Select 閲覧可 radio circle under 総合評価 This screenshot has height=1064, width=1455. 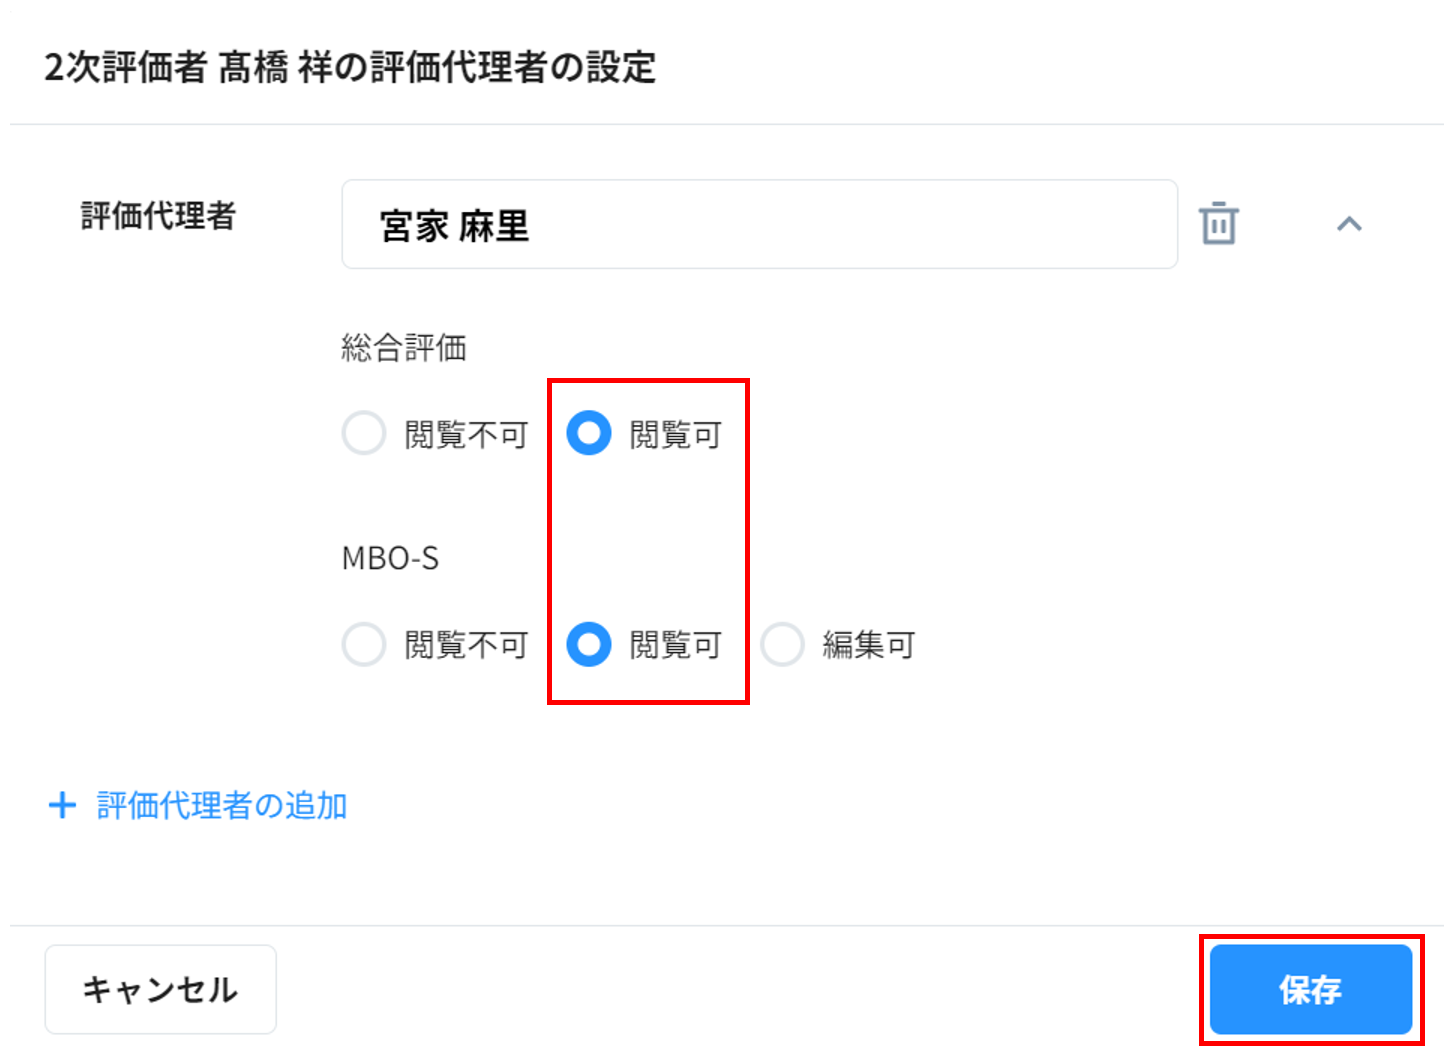tap(589, 434)
